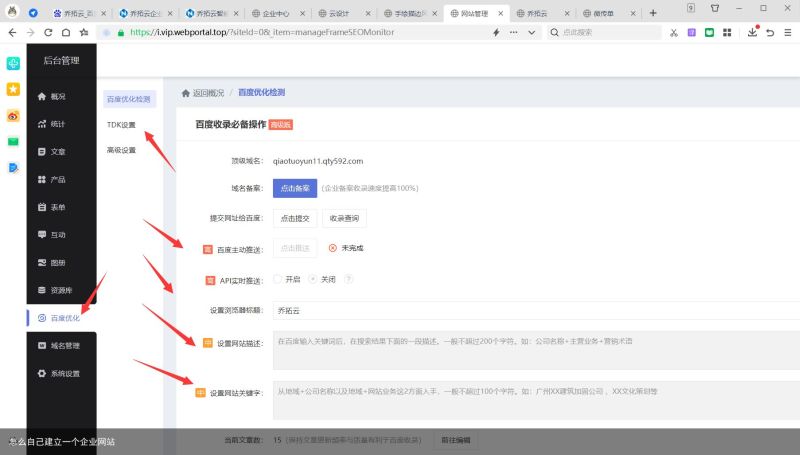
Task: Switch to the 乔拓云_百 tab with Baidu paw
Action: (79, 13)
